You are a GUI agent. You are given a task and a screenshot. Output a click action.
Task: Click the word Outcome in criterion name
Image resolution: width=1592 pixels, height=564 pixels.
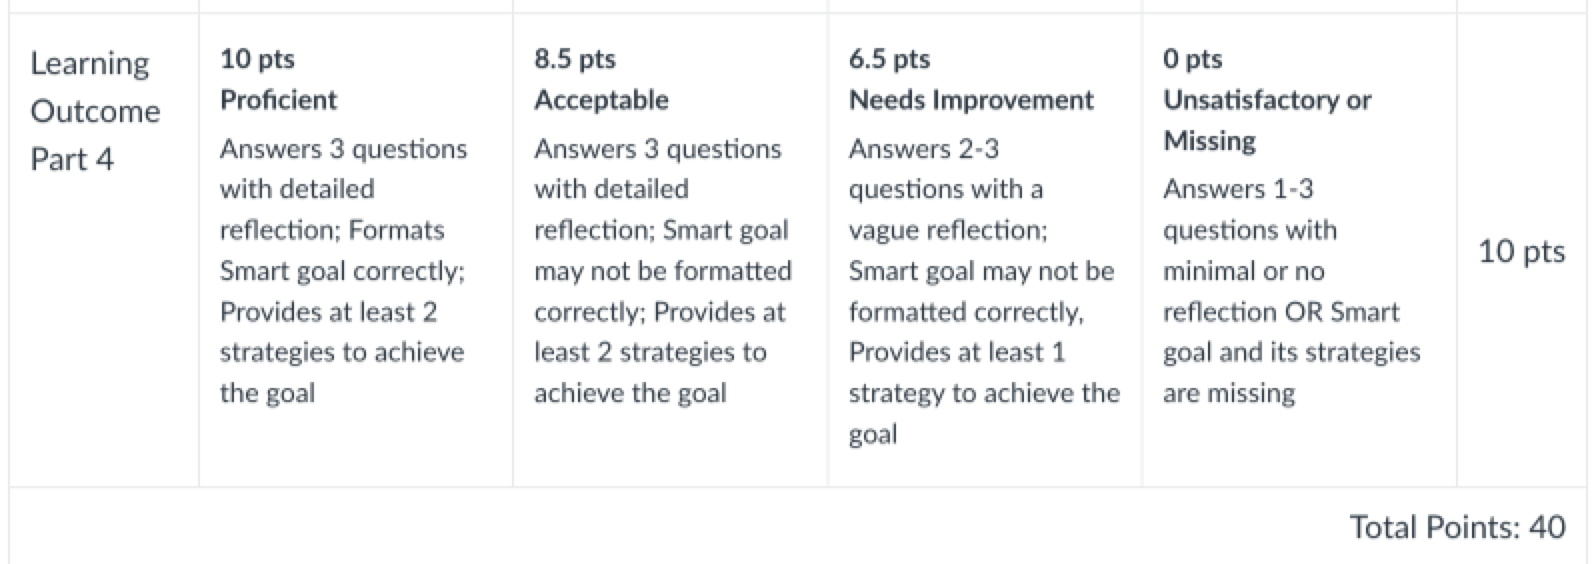(95, 111)
